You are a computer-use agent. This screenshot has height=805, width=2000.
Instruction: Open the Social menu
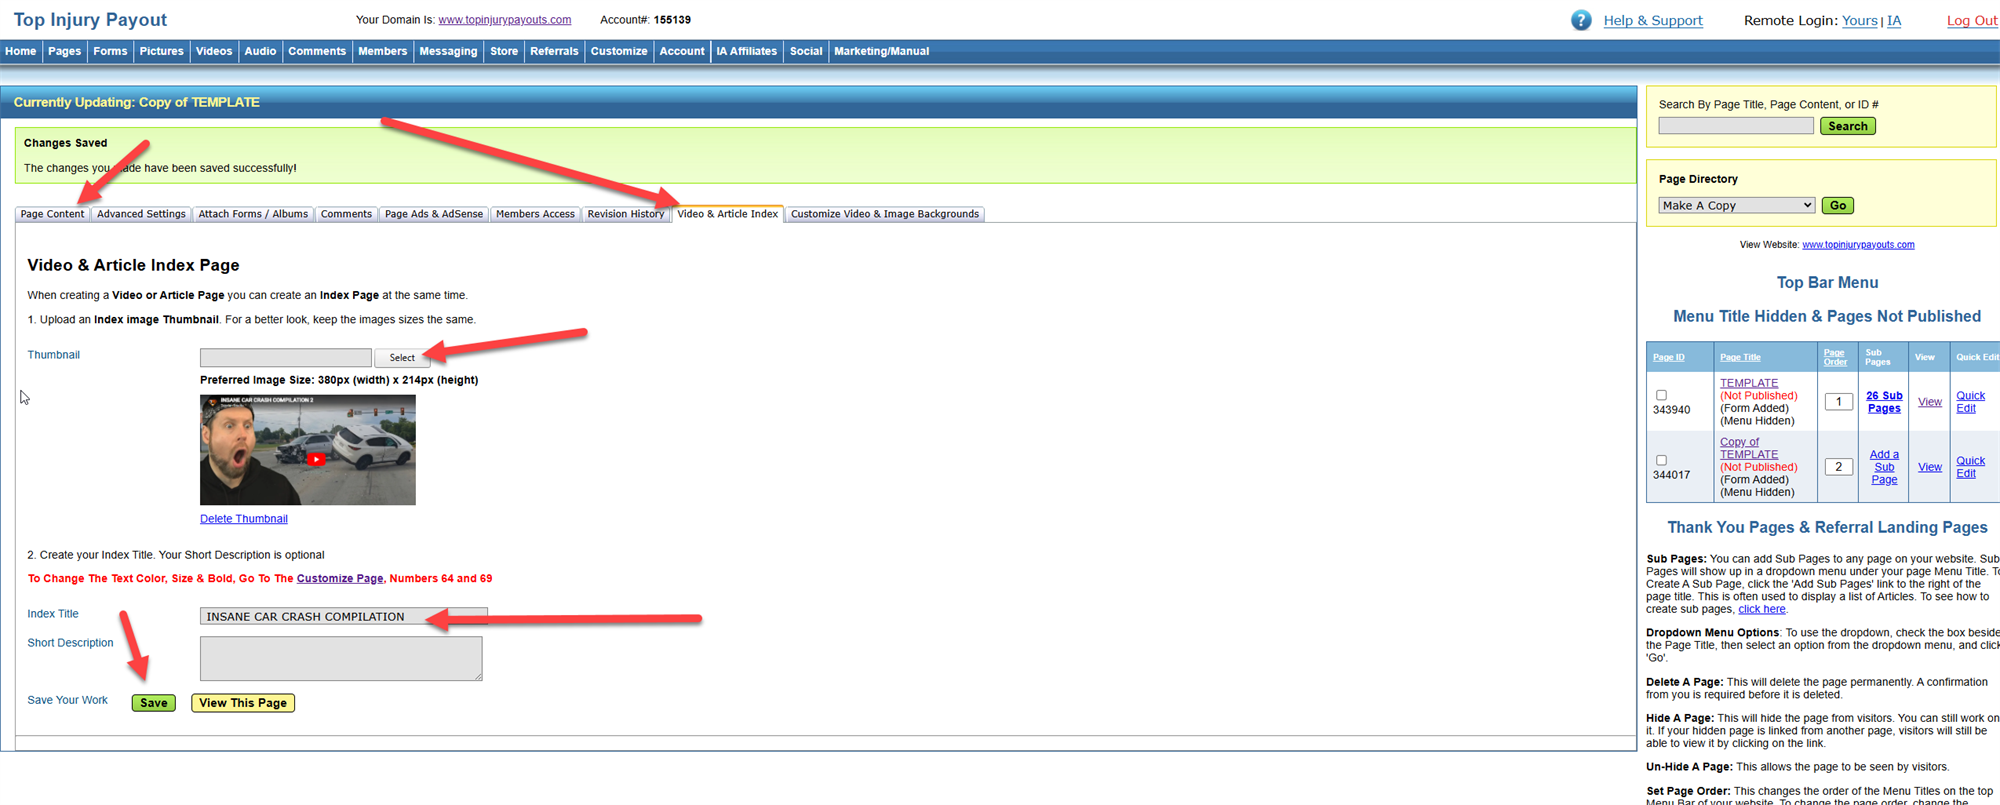coord(806,51)
